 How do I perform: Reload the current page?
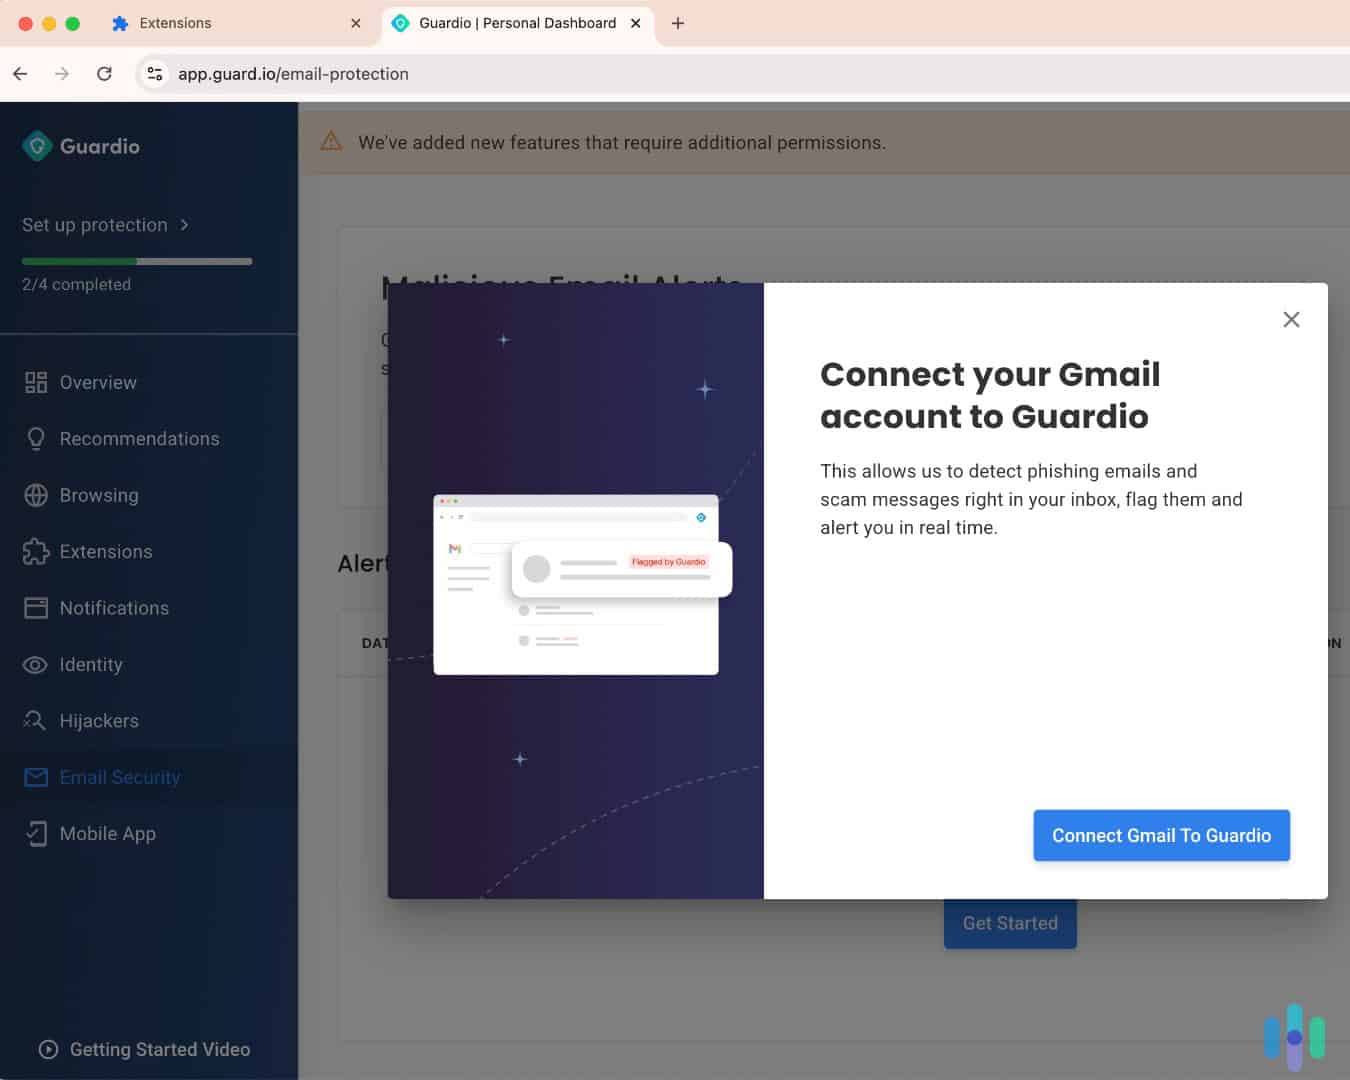click(x=104, y=73)
